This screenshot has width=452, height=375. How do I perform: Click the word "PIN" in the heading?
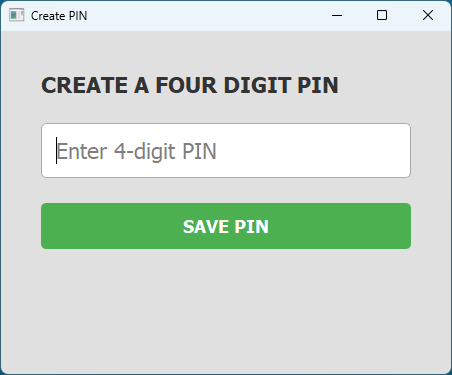(x=318, y=85)
